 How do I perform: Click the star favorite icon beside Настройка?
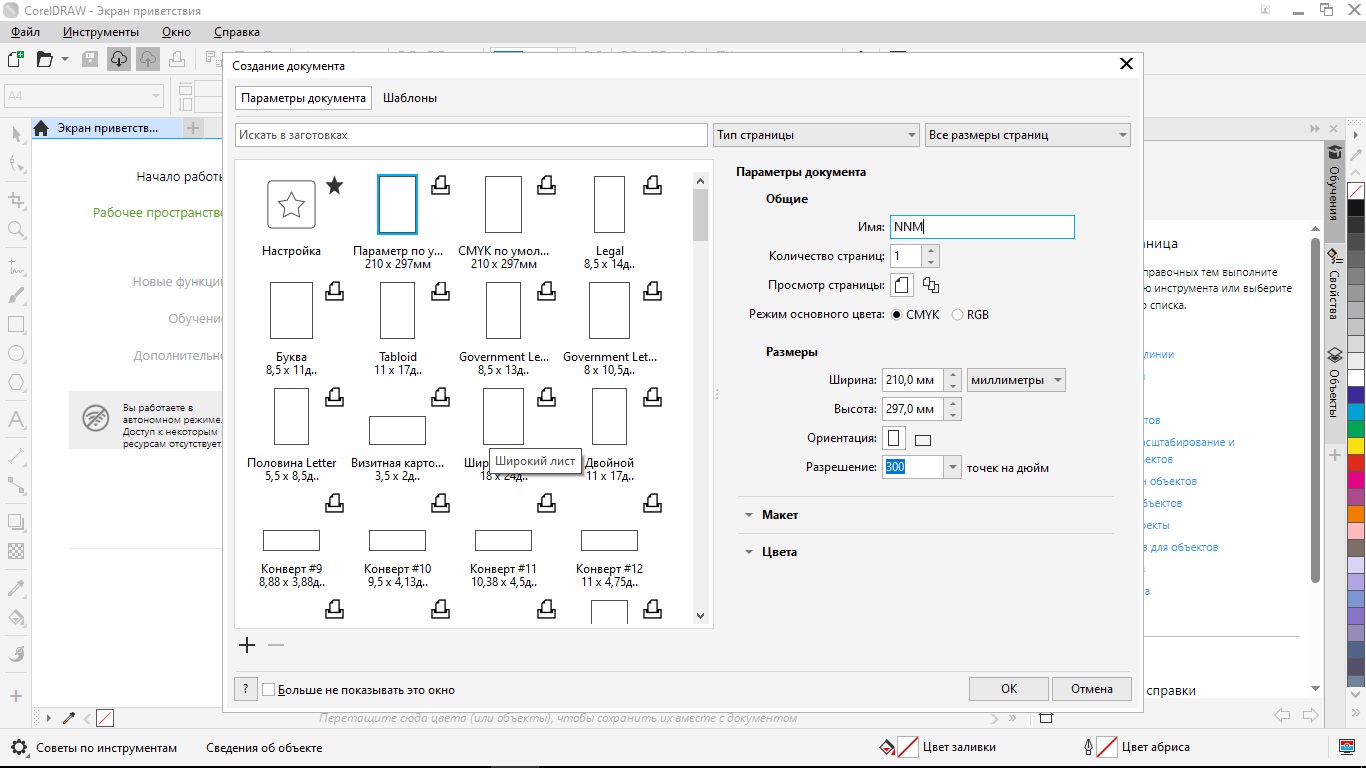click(x=335, y=186)
